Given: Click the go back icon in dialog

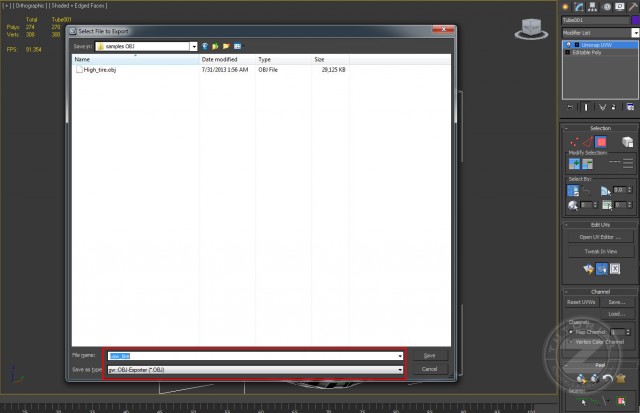Looking at the screenshot, I should (204, 46).
